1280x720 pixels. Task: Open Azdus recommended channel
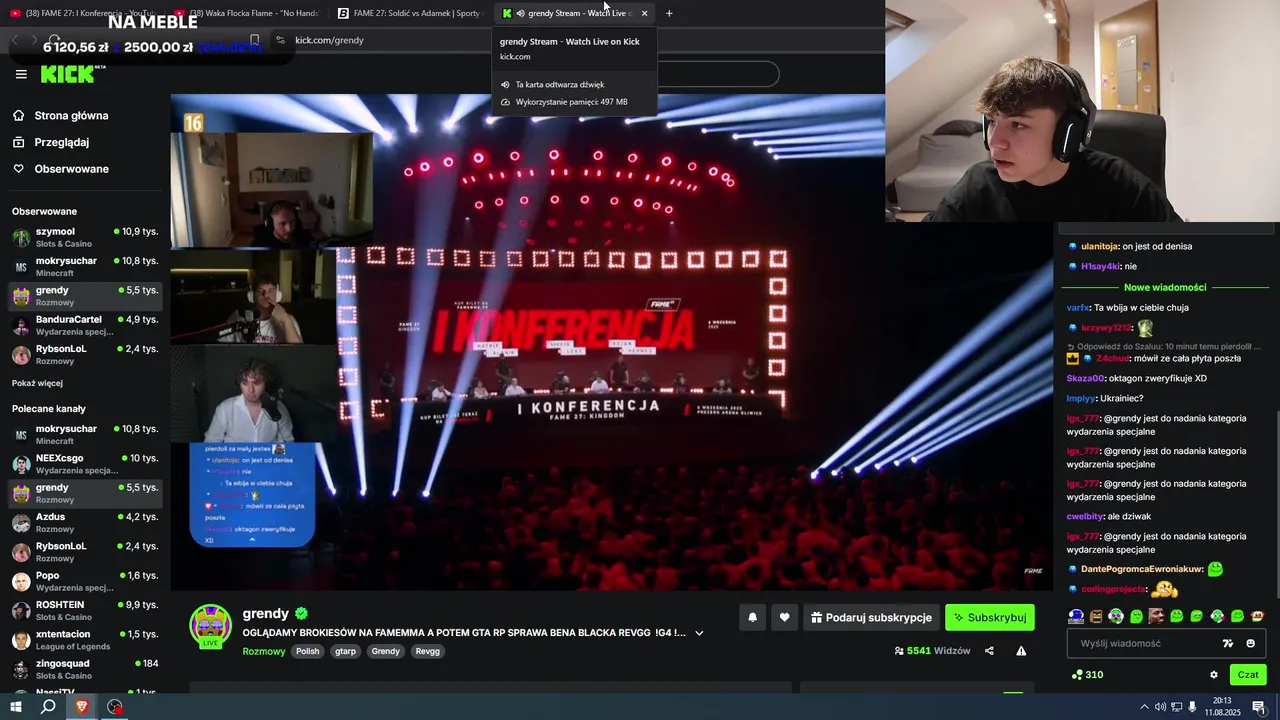(85, 523)
